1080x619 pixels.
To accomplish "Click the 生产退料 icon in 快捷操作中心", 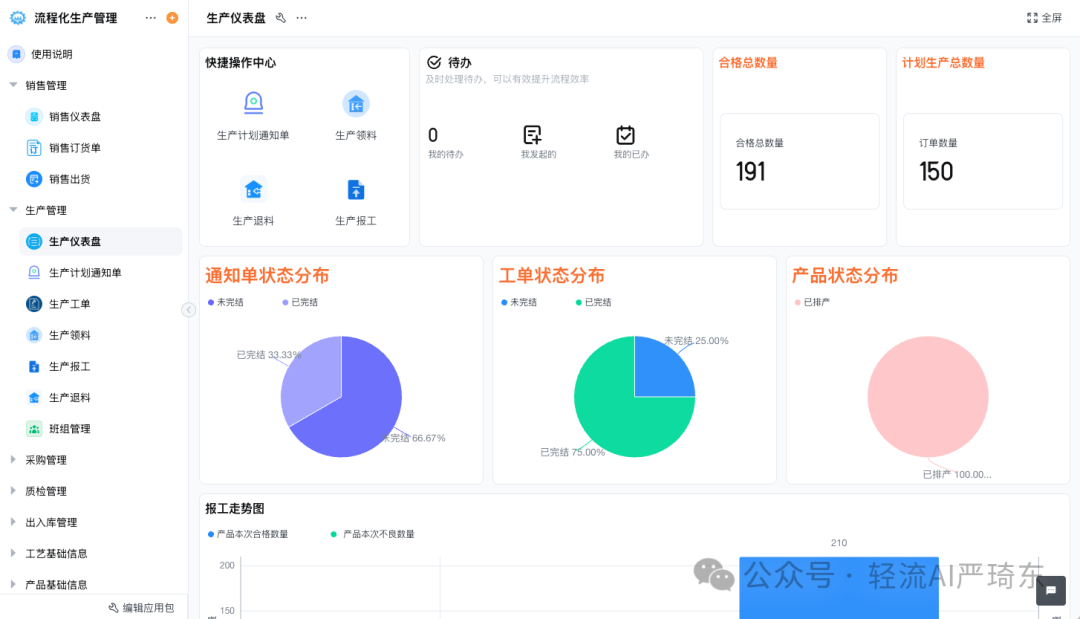I will click(253, 190).
